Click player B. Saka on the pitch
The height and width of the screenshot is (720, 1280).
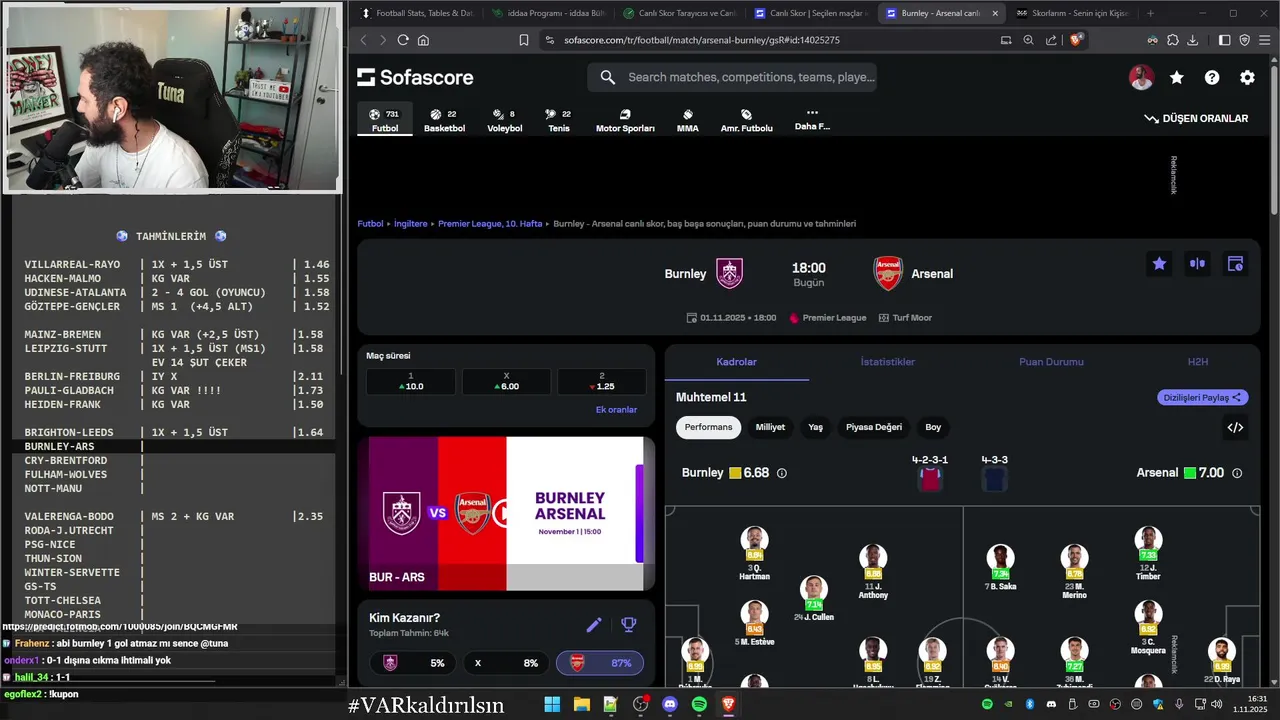click(x=1000, y=568)
